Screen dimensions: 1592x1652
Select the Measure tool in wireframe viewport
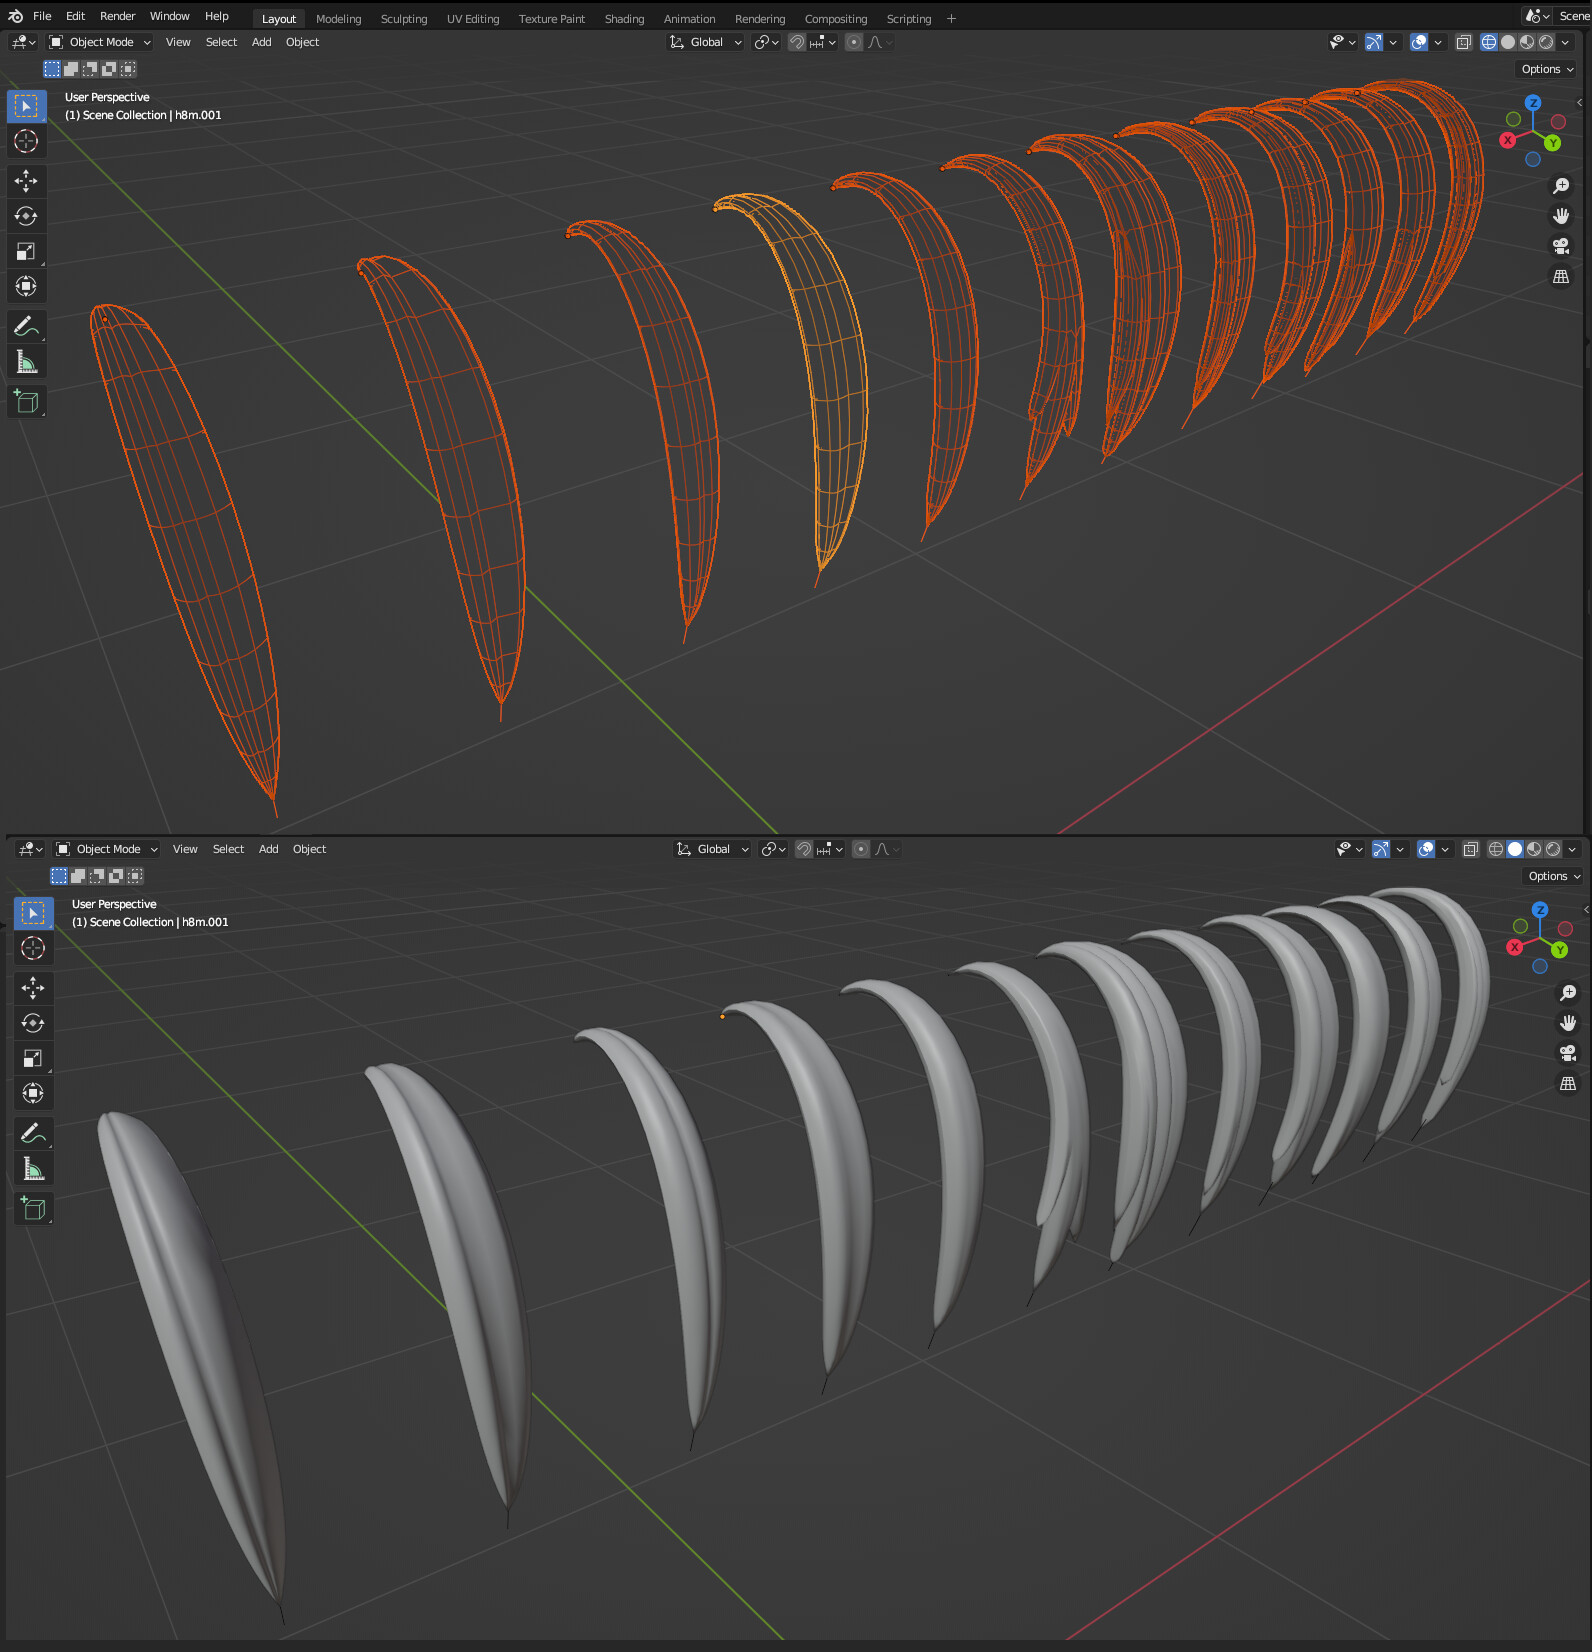coord(26,361)
